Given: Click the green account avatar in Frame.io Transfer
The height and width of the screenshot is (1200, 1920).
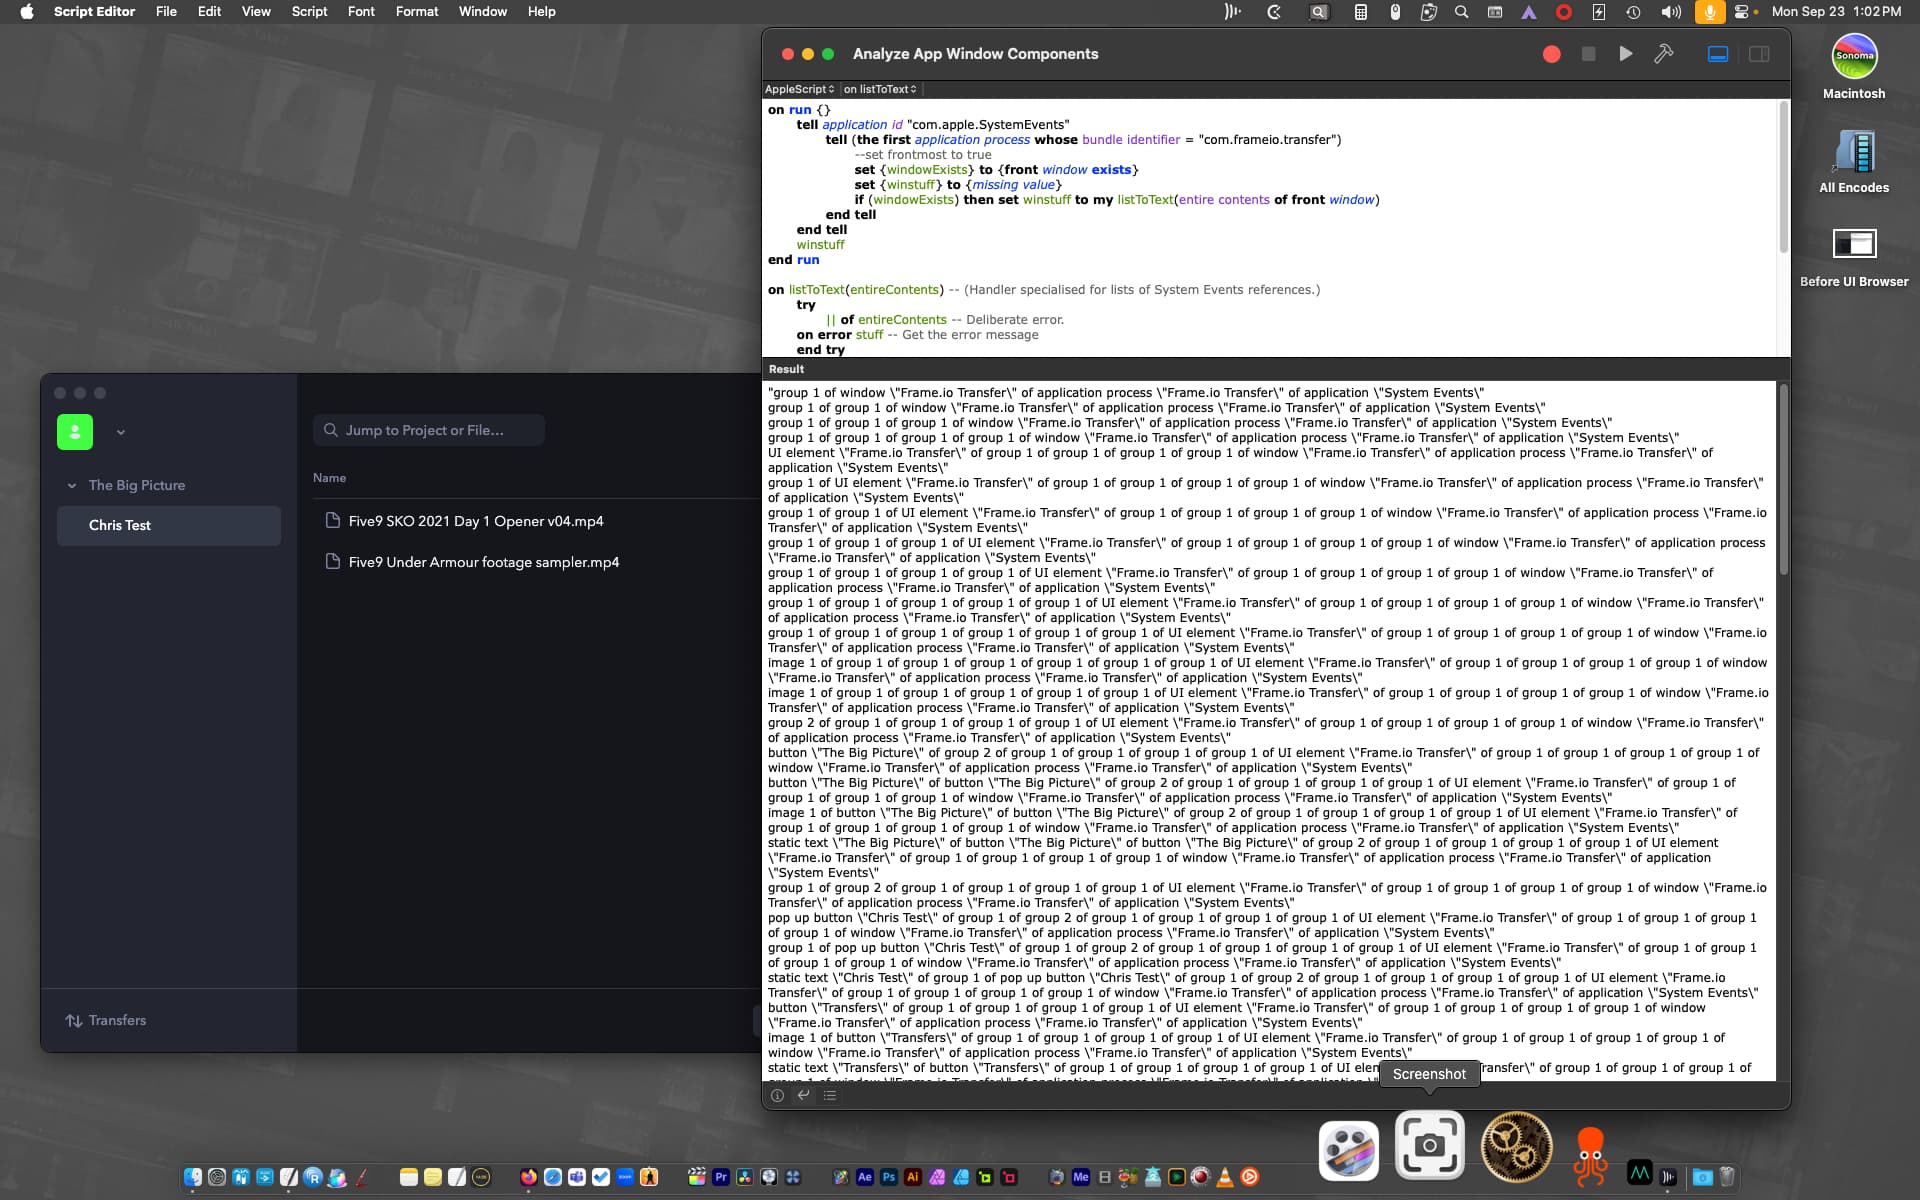Looking at the screenshot, I should coord(75,432).
